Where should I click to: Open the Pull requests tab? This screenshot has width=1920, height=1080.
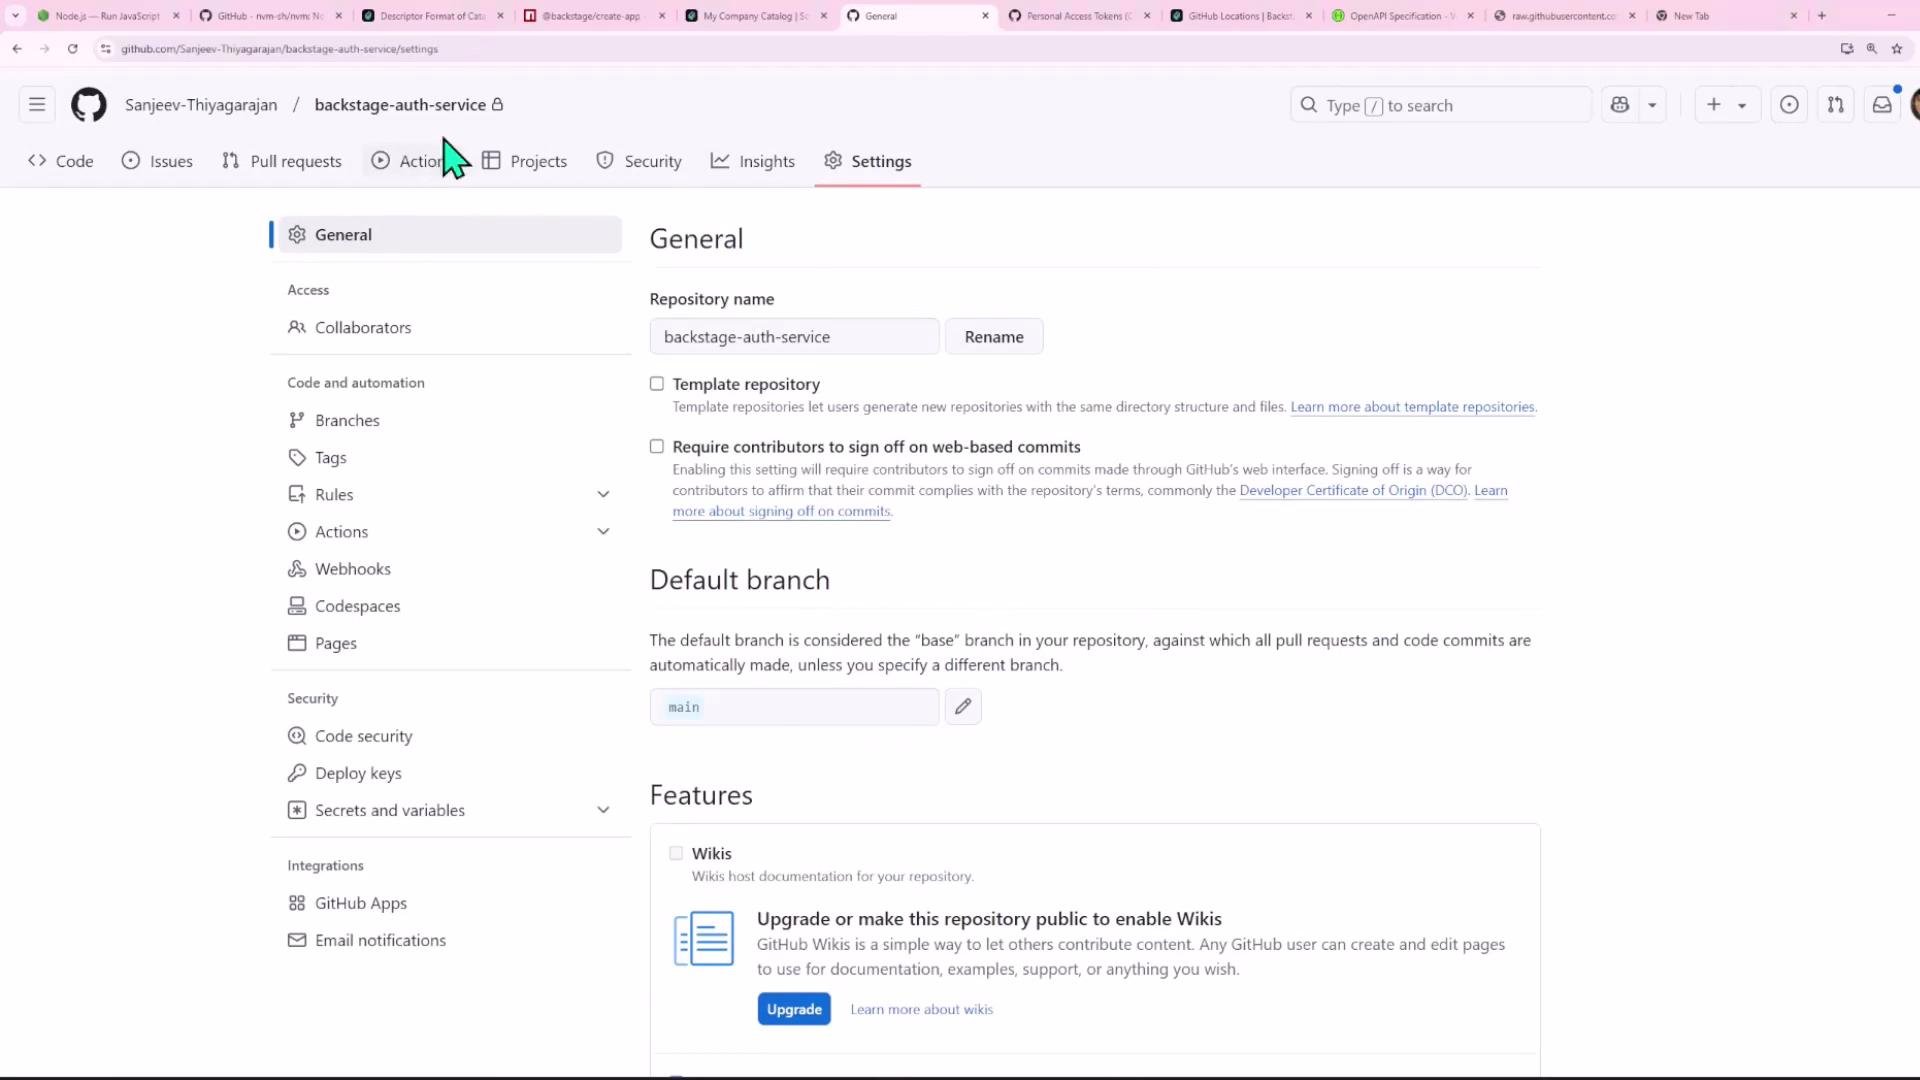coord(282,161)
